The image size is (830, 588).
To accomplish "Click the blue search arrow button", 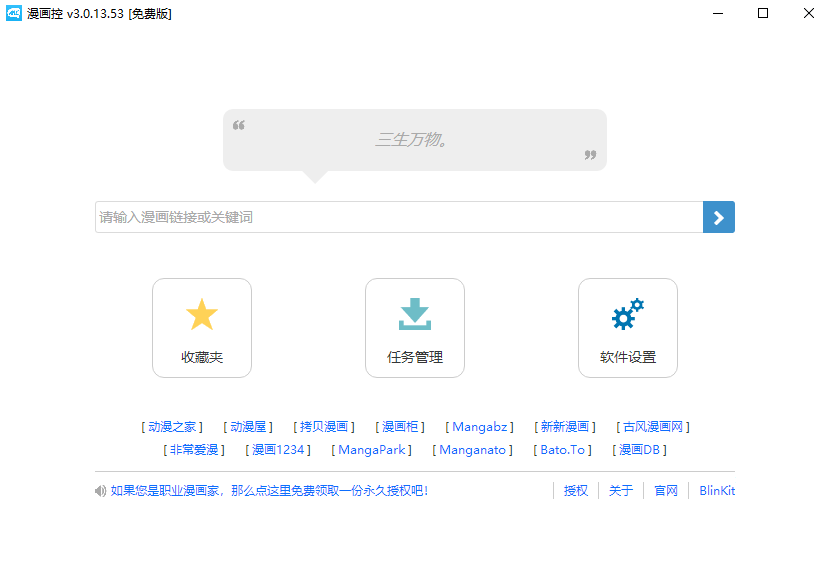I will pos(718,216).
